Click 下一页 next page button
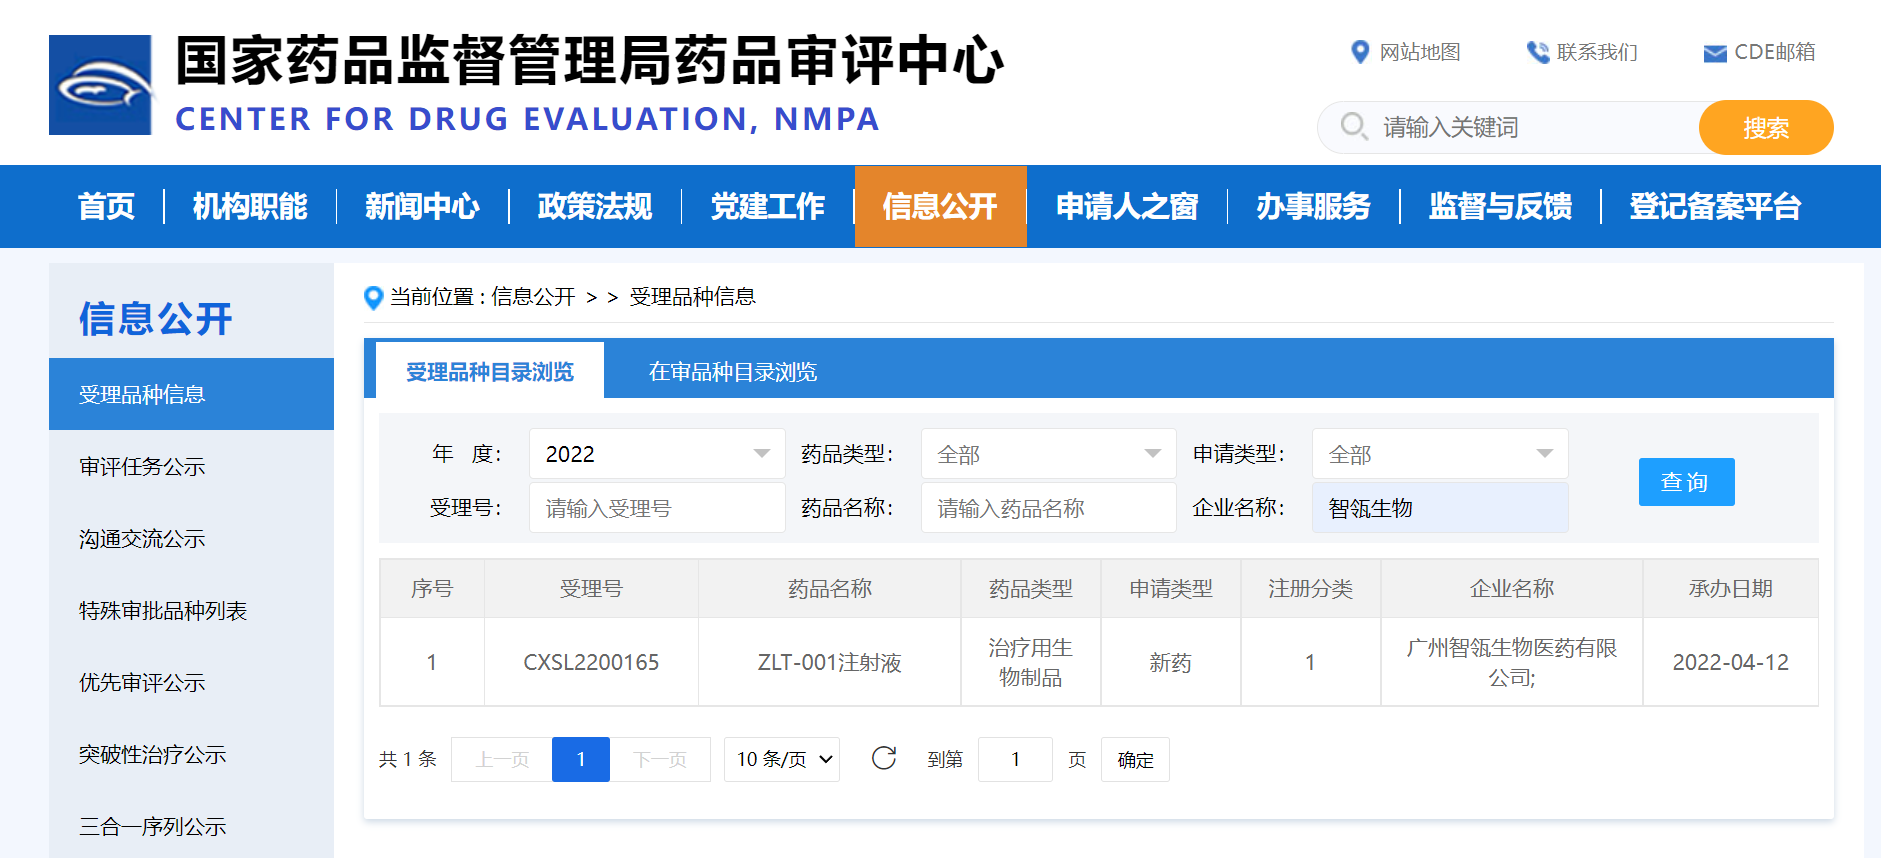This screenshot has height=858, width=1881. coord(660,760)
